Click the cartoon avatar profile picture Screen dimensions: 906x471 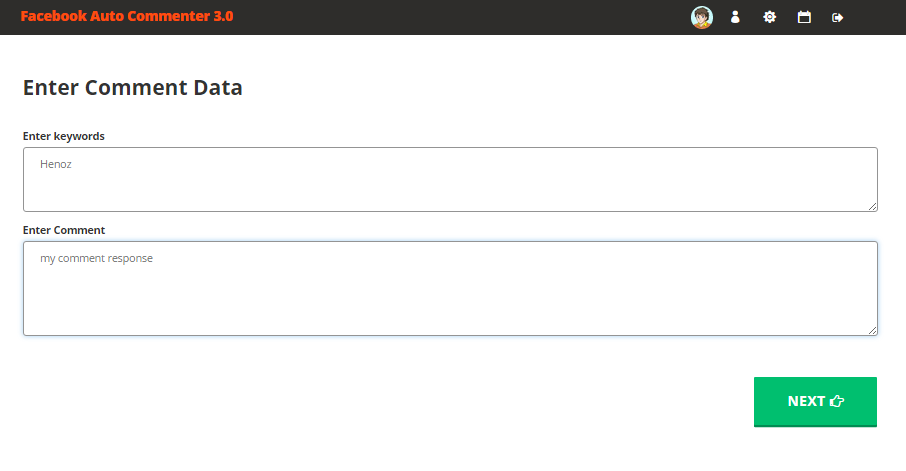(x=702, y=17)
